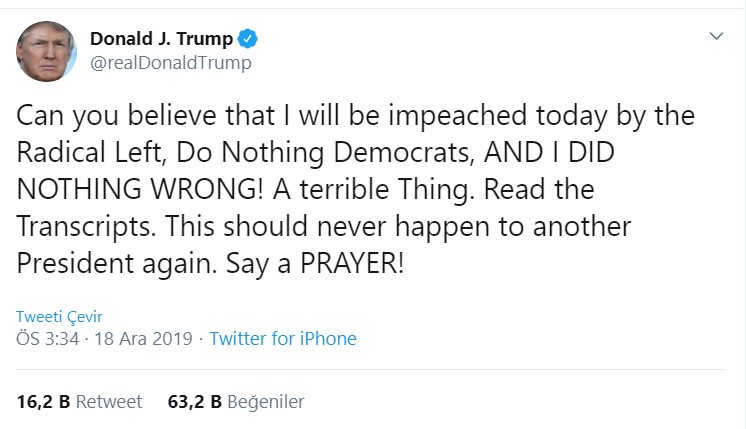The width and height of the screenshot is (746, 429).
Task: Click the Retweet label
Action: (109, 402)
